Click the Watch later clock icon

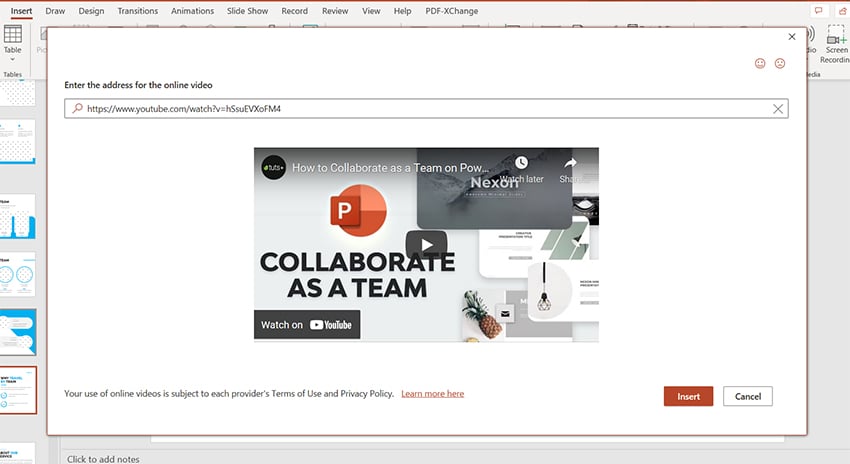pos(521,163)
